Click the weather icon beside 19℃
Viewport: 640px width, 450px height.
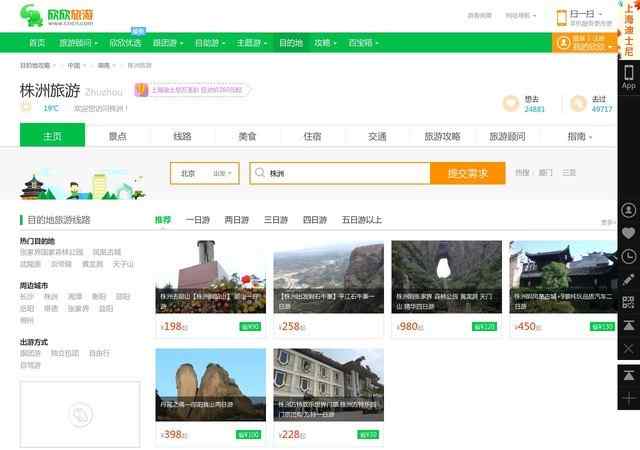26,108
